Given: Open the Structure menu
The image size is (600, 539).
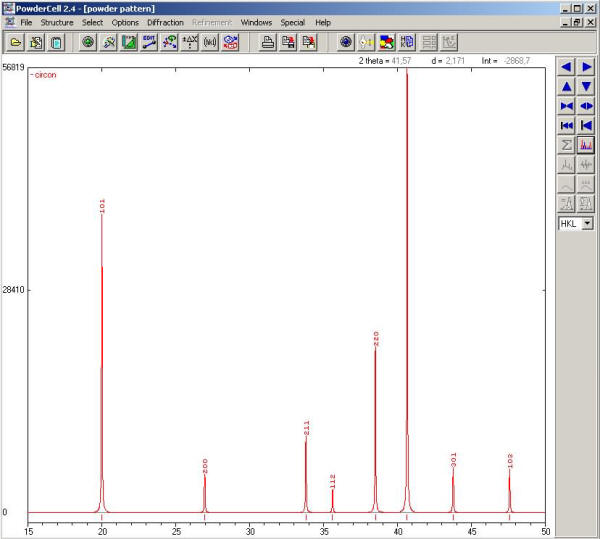Looking at the screenshot, I should [57, 22].
